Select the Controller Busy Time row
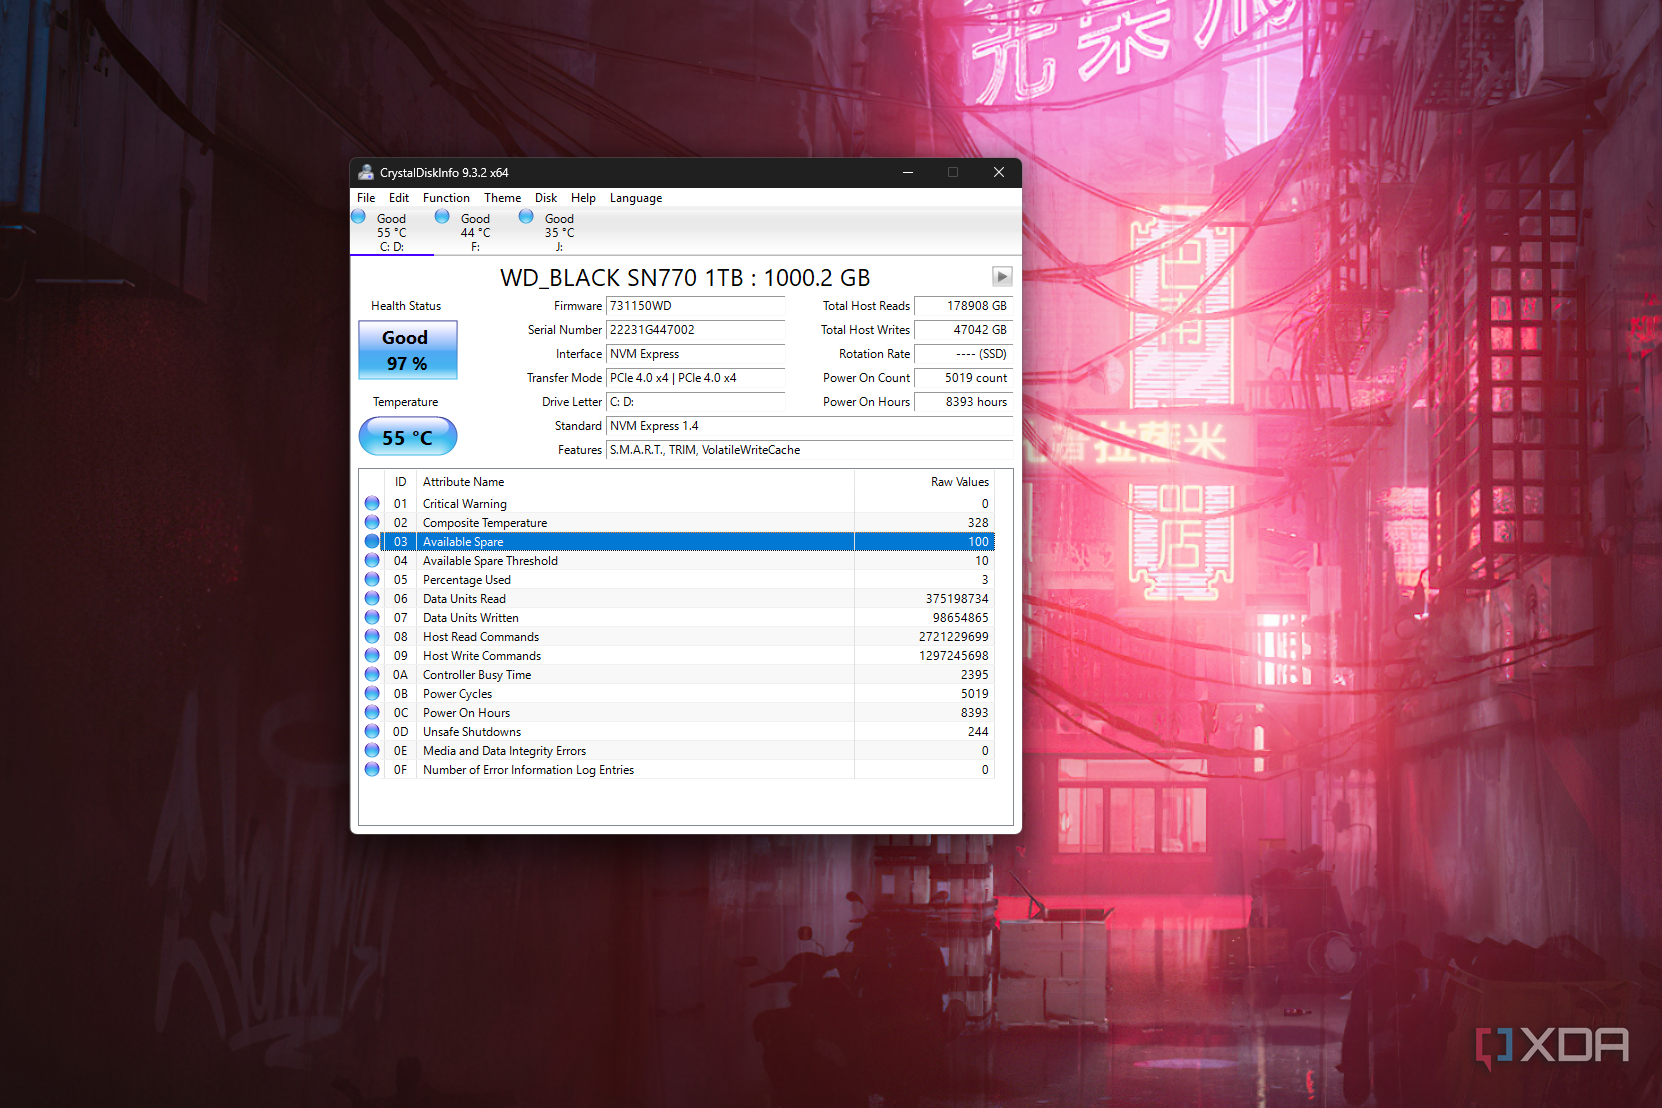The width and height of the screenshot is (1662, 1108). click(678, 675)
